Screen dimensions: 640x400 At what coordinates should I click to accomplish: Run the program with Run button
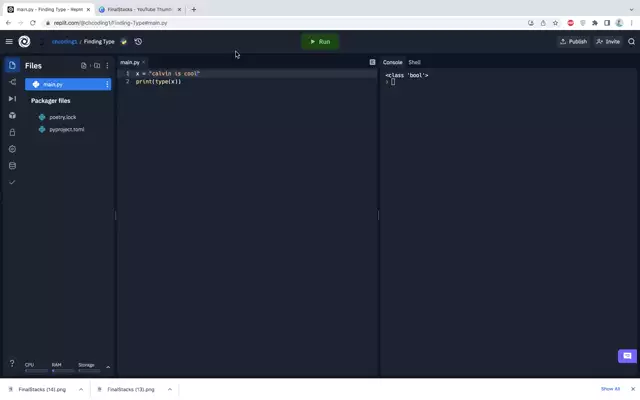point(320,42)
